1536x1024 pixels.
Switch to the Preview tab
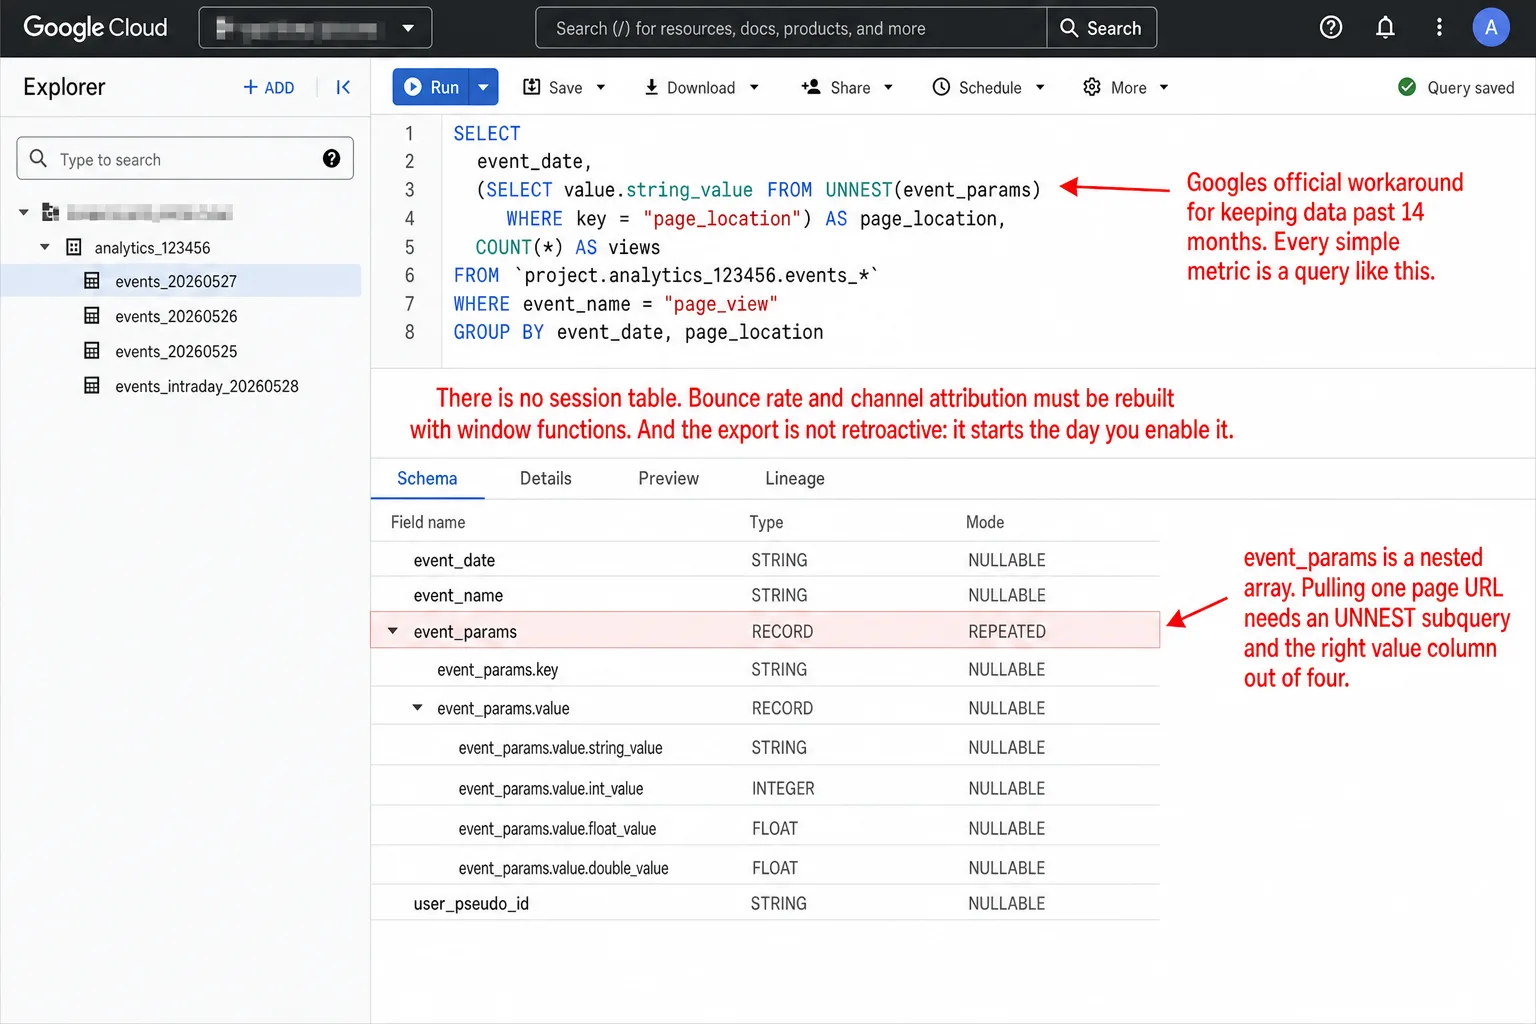coord(668,478)
